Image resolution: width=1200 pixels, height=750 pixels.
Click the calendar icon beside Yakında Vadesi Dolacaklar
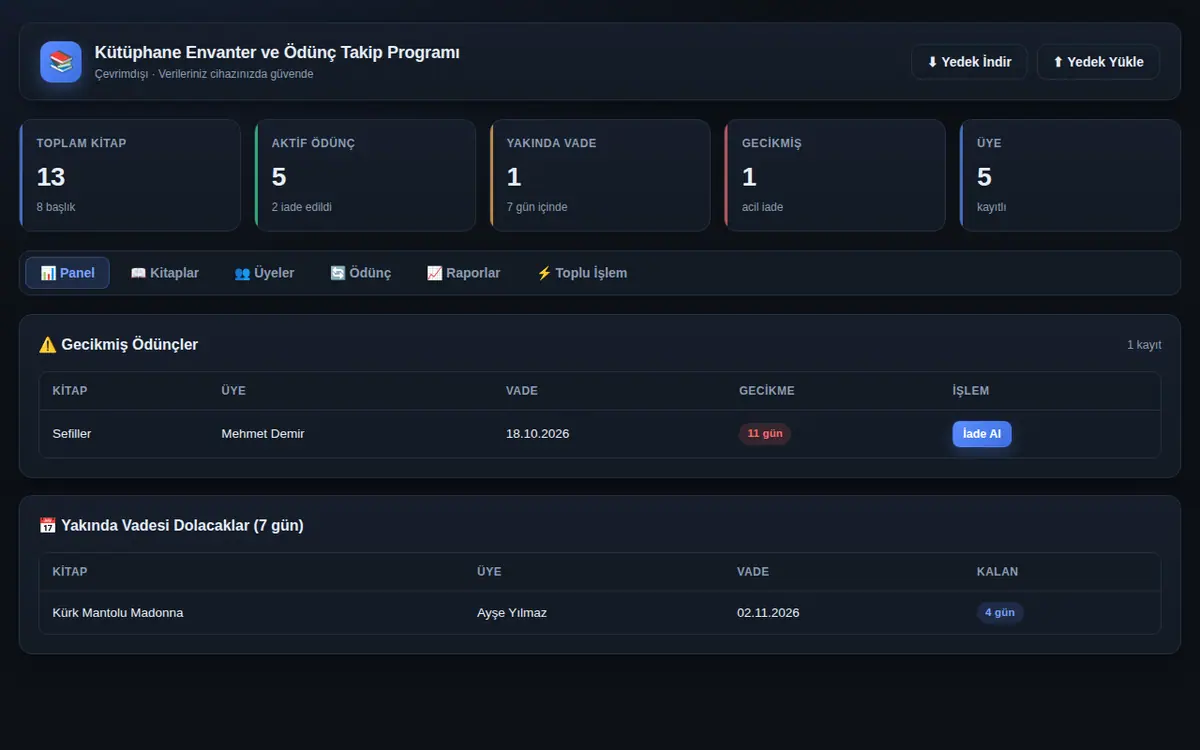pos(47,526)
